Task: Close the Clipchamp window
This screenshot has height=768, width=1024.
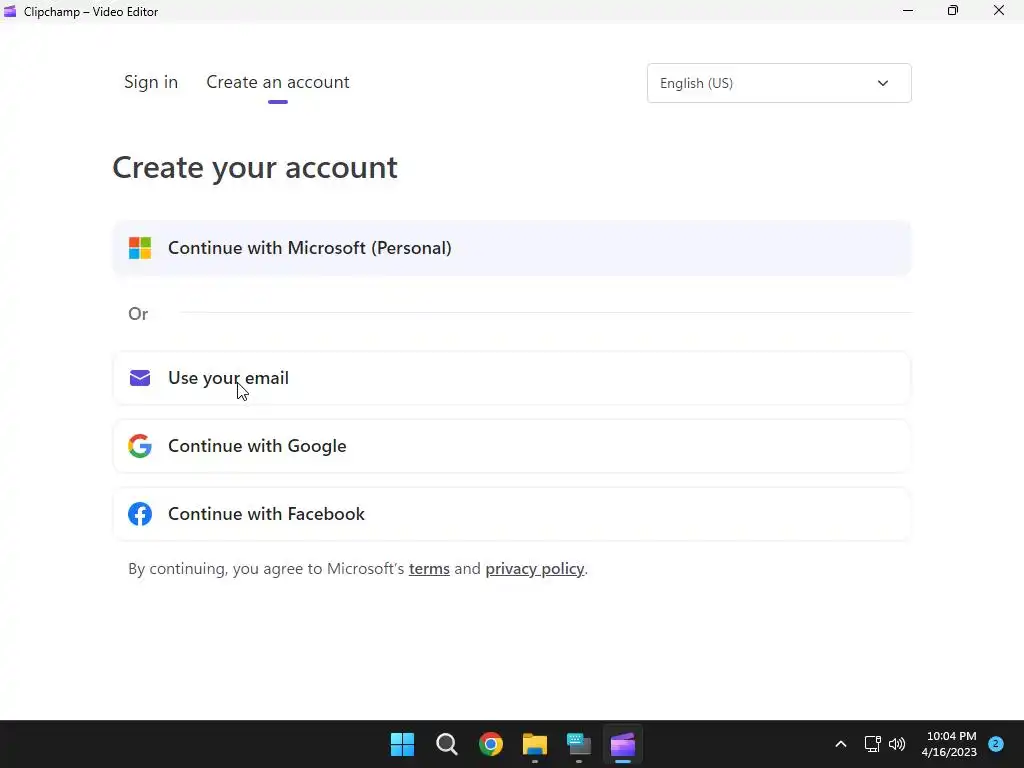Action: [999, 10]
